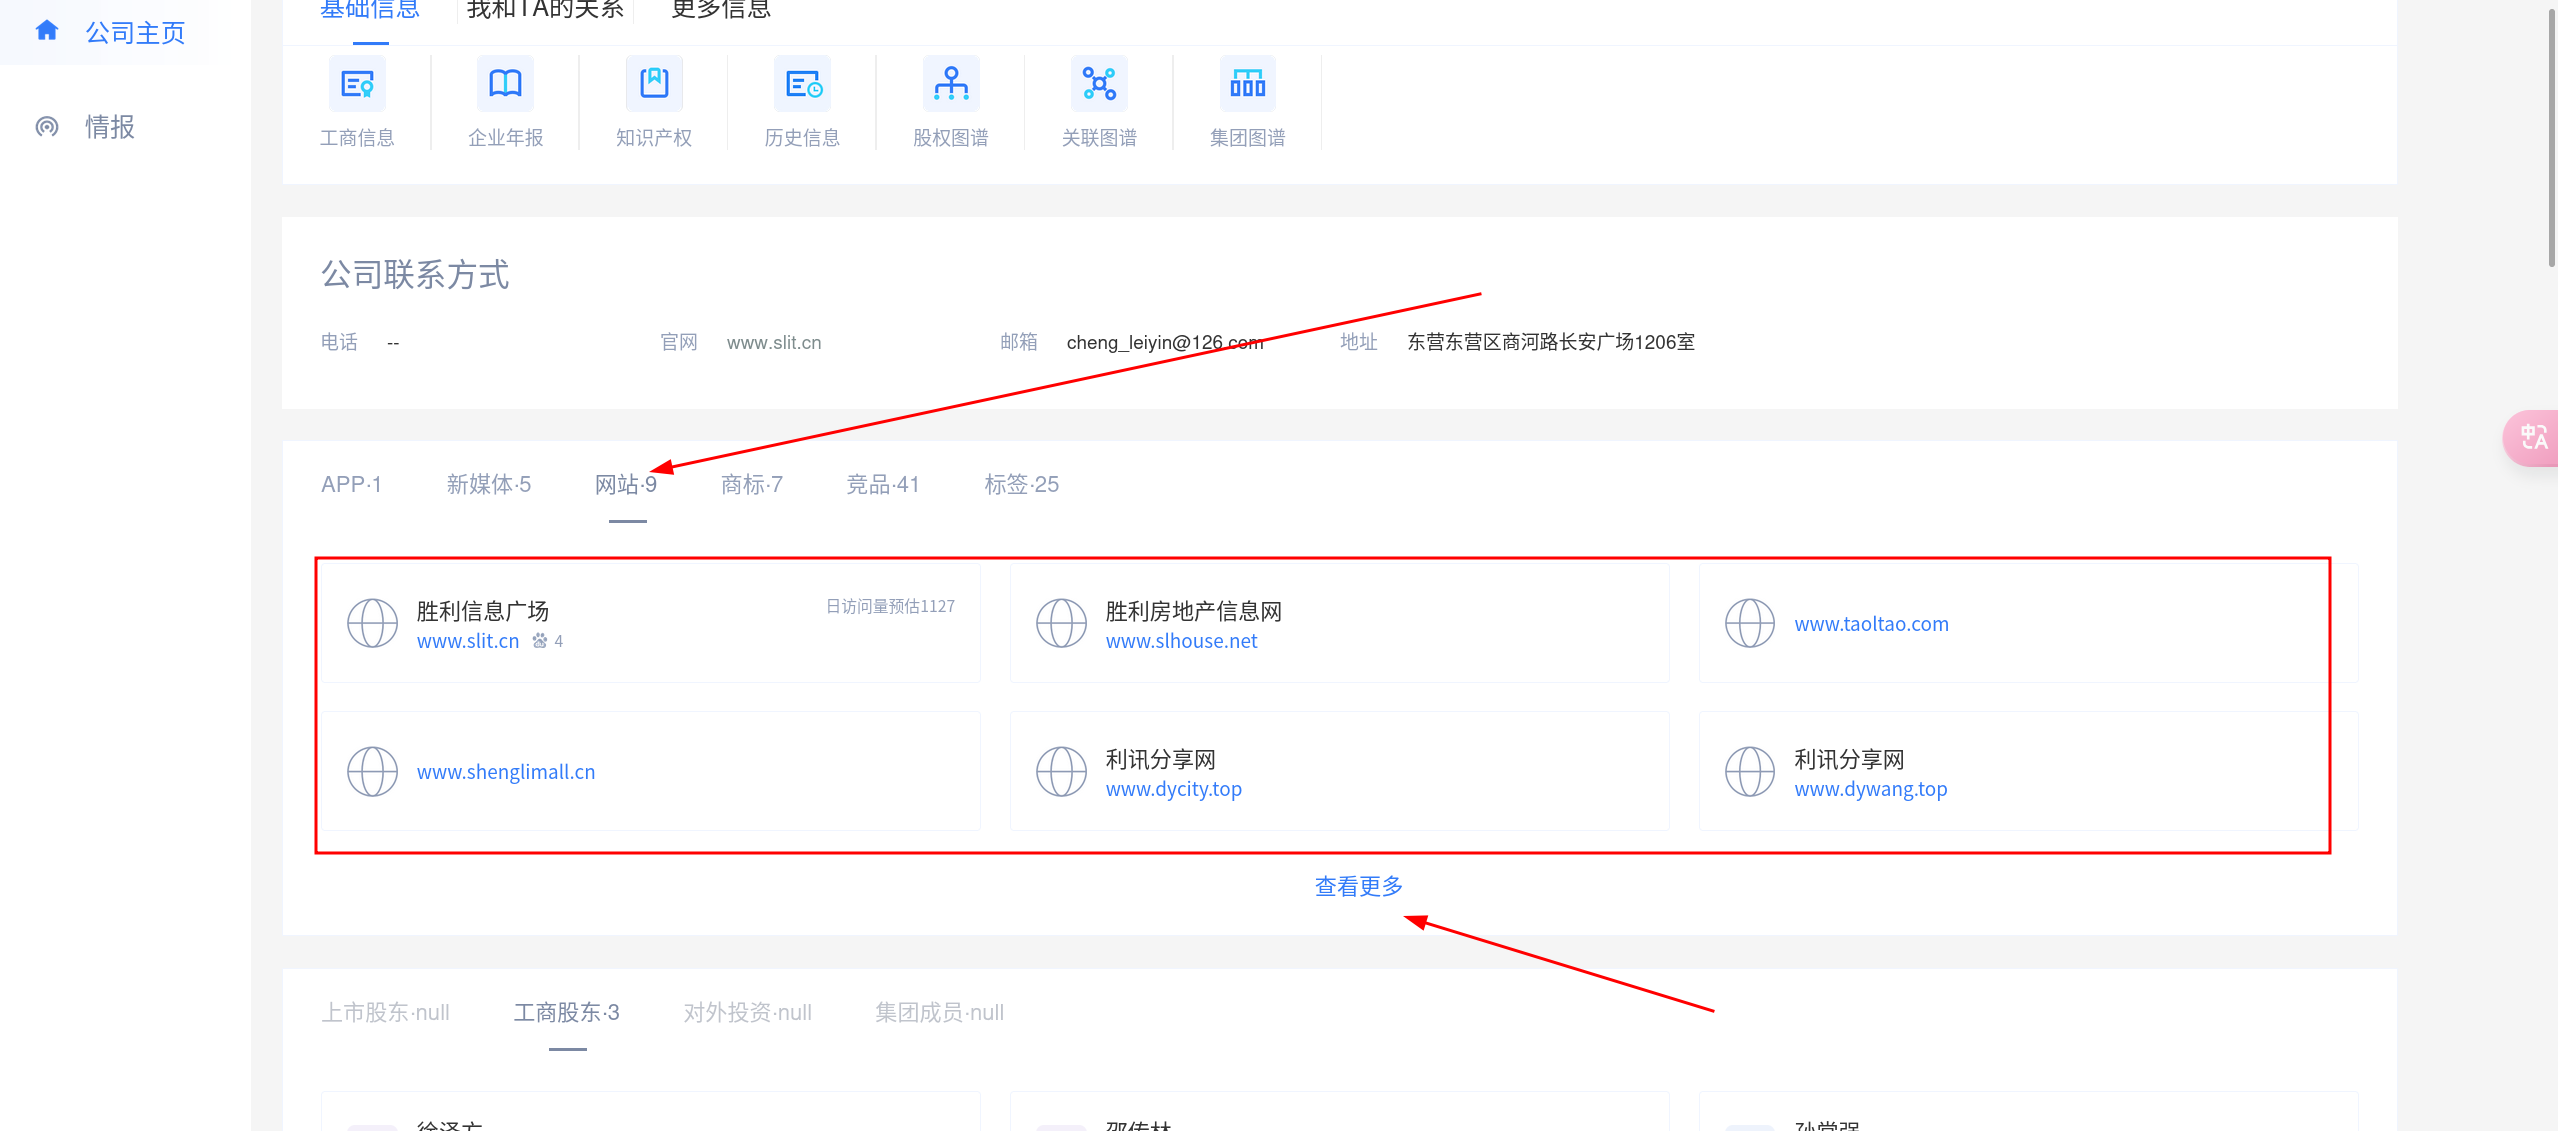
Task: Open the 竞品·41 tab
Action: tap(882, 485)
